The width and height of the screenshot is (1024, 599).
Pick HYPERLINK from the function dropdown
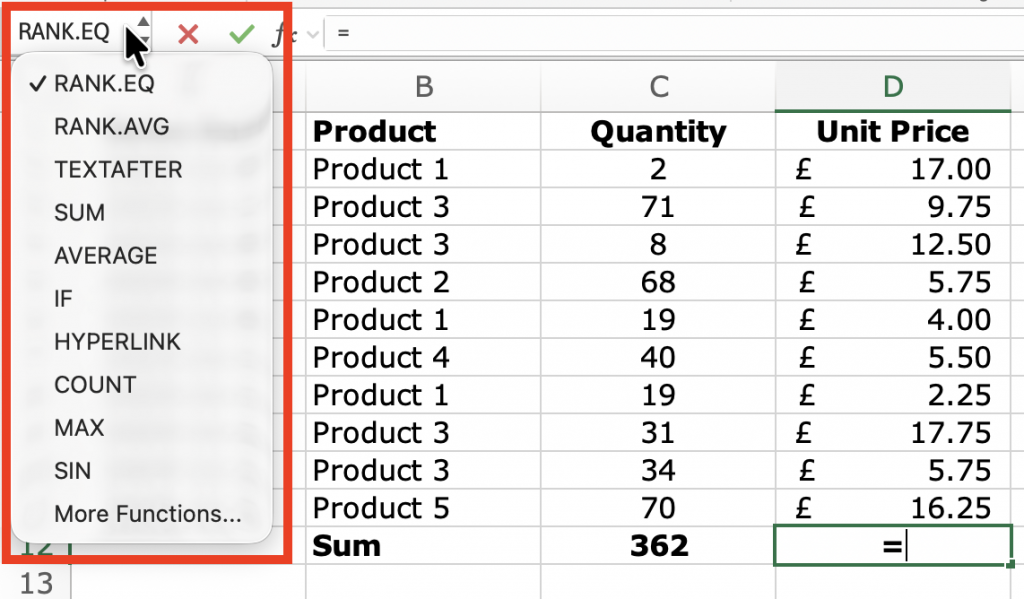click(x=117, y=342)
